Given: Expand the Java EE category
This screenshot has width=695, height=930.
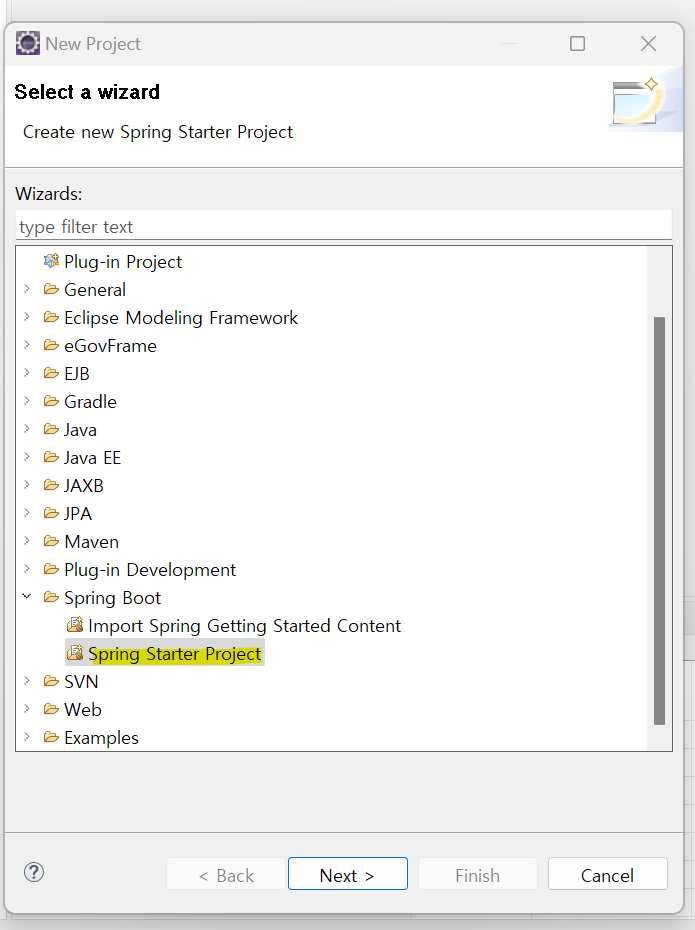Looking at the screenshot, I should point(27,457).
